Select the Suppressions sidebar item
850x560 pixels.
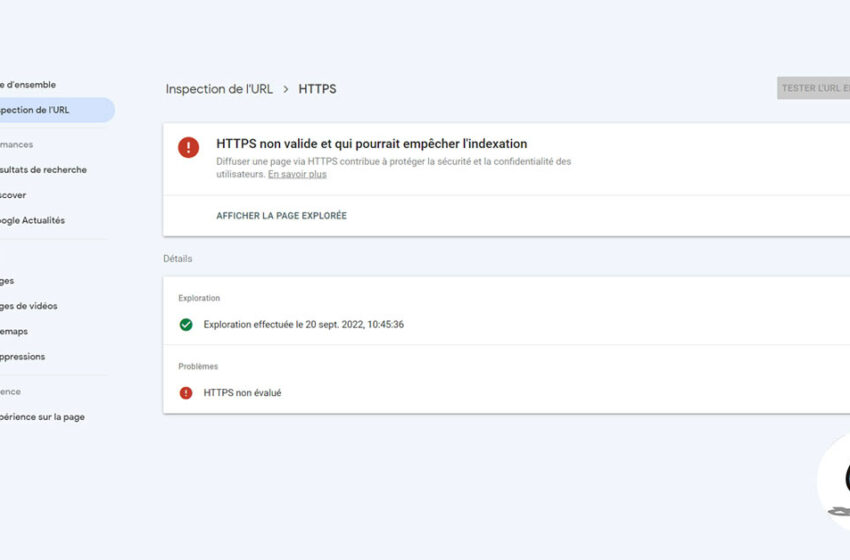[x=24, y=357]
